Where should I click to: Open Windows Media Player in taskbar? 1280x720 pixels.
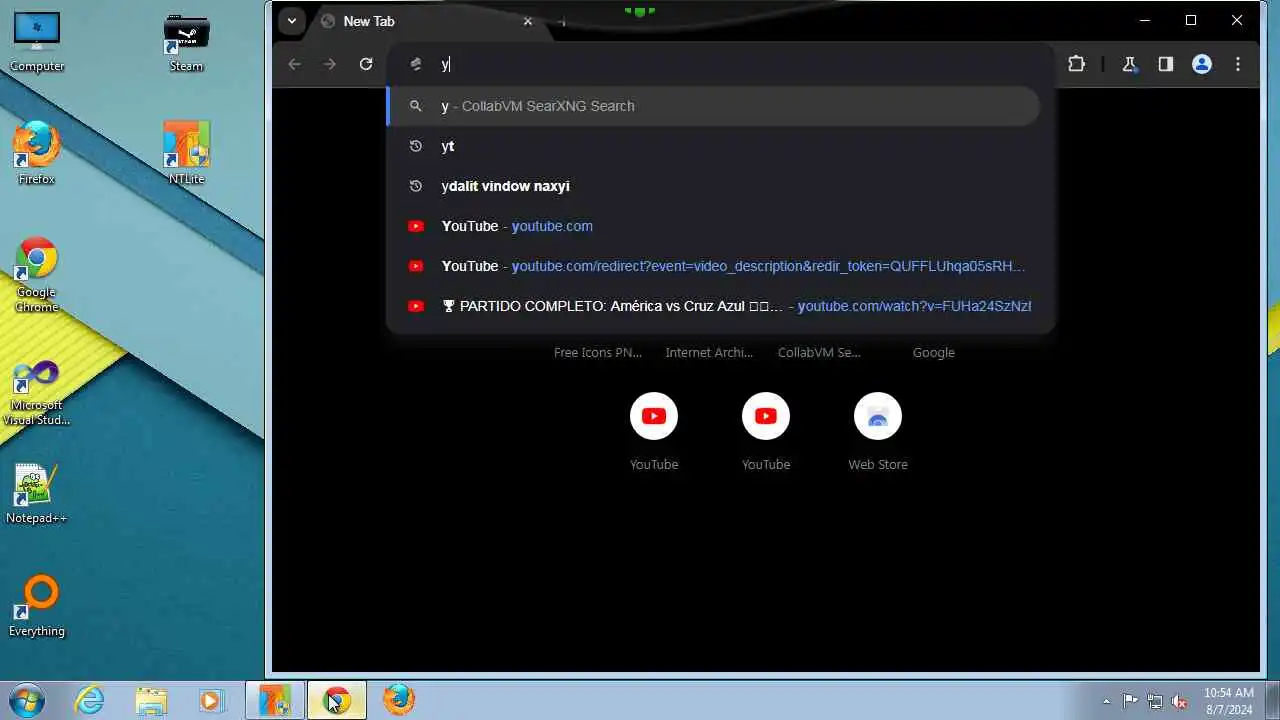[x=211, y=700]
